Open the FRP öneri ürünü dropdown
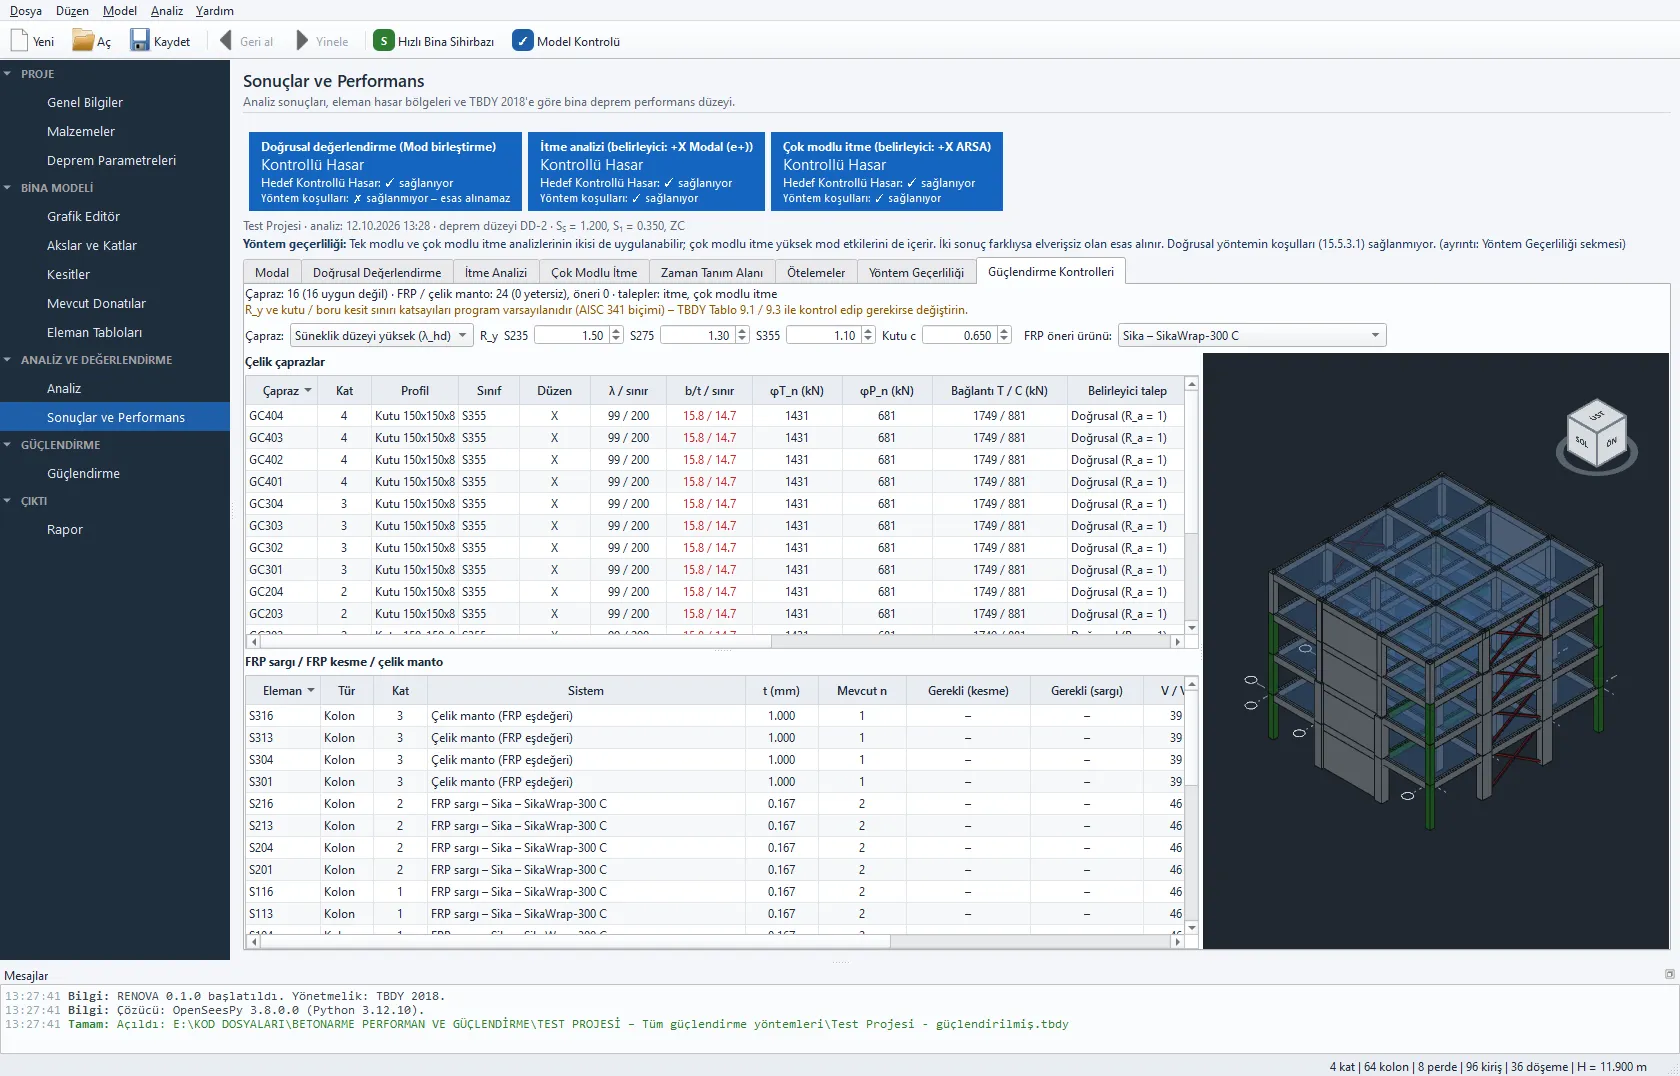Viewport: 1680px width, 1076px height. tap(1252, 336)
